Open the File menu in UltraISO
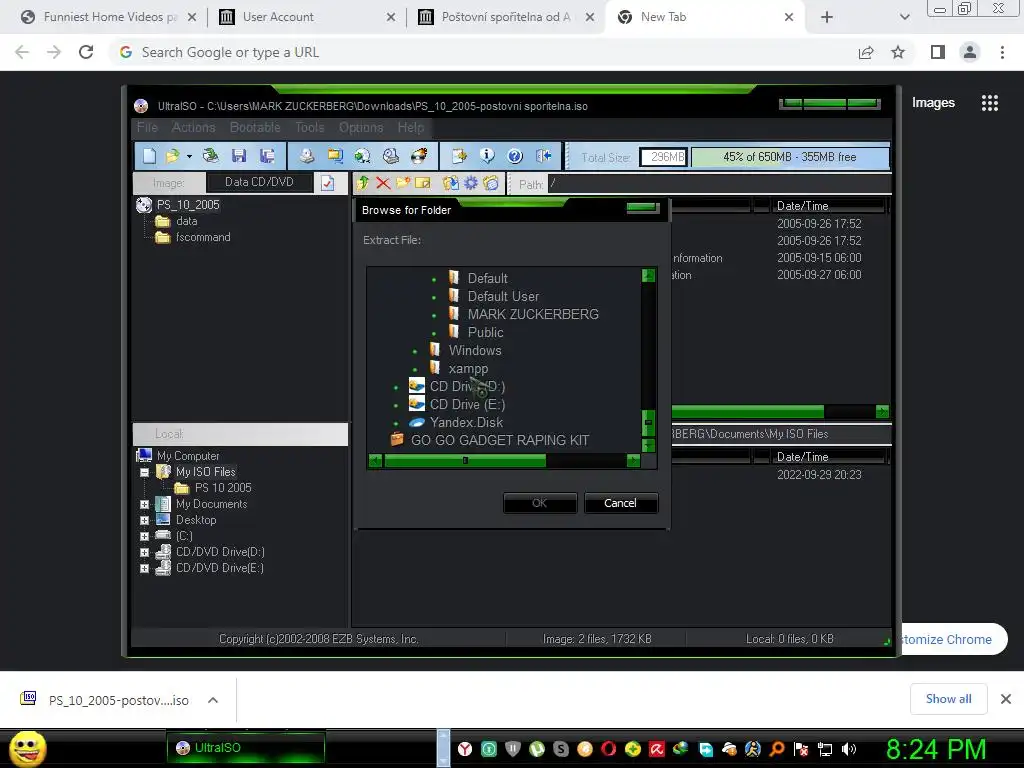Screen dimensions: 1024x768 (147, 127)
